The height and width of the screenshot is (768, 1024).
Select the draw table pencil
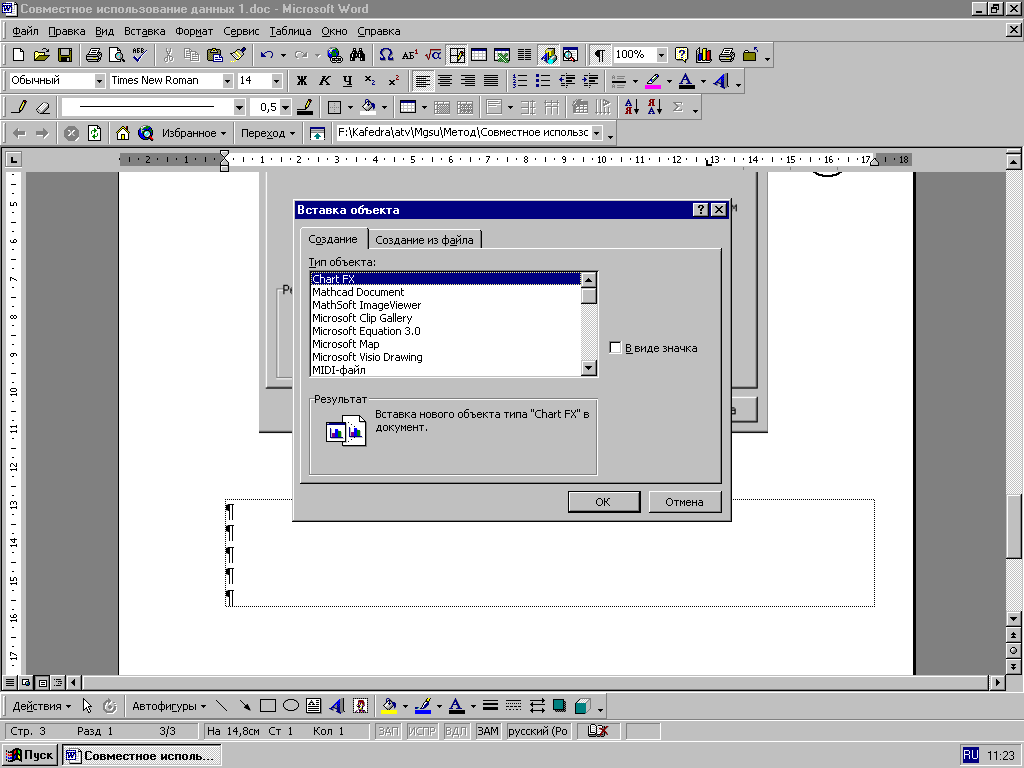(19, 106)
